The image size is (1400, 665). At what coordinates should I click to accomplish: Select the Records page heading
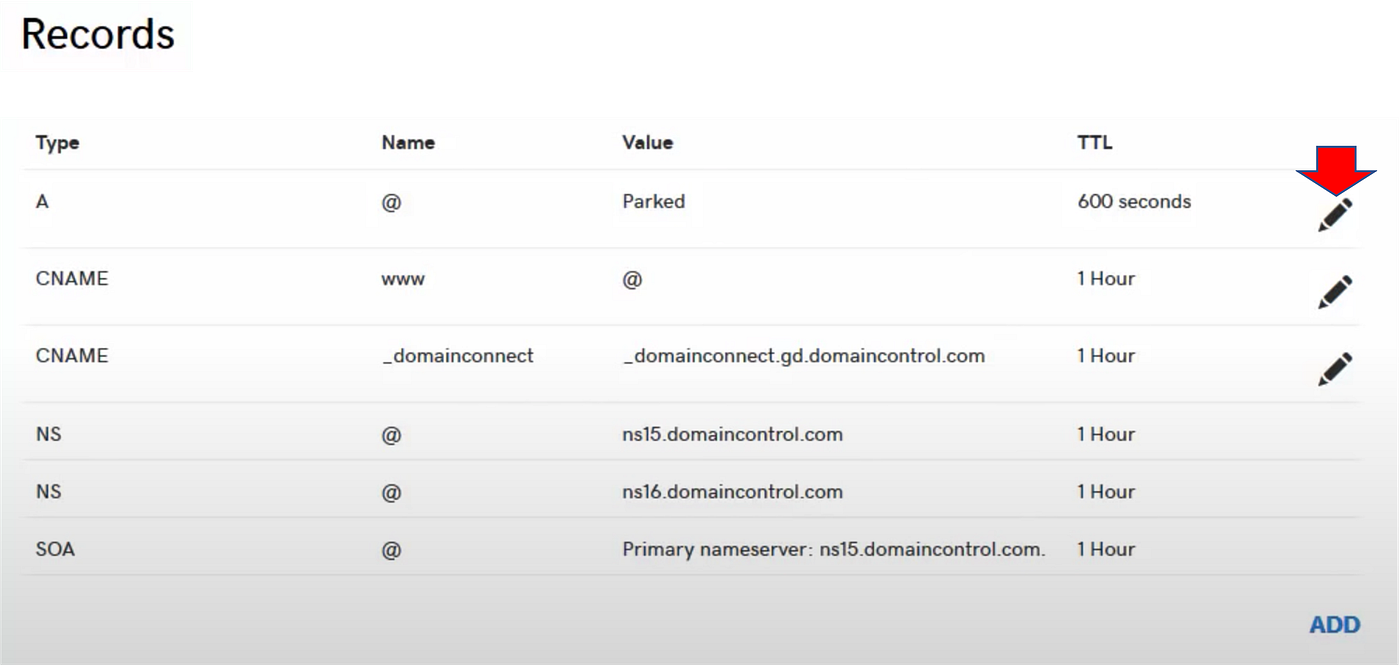tap(96, 35)
